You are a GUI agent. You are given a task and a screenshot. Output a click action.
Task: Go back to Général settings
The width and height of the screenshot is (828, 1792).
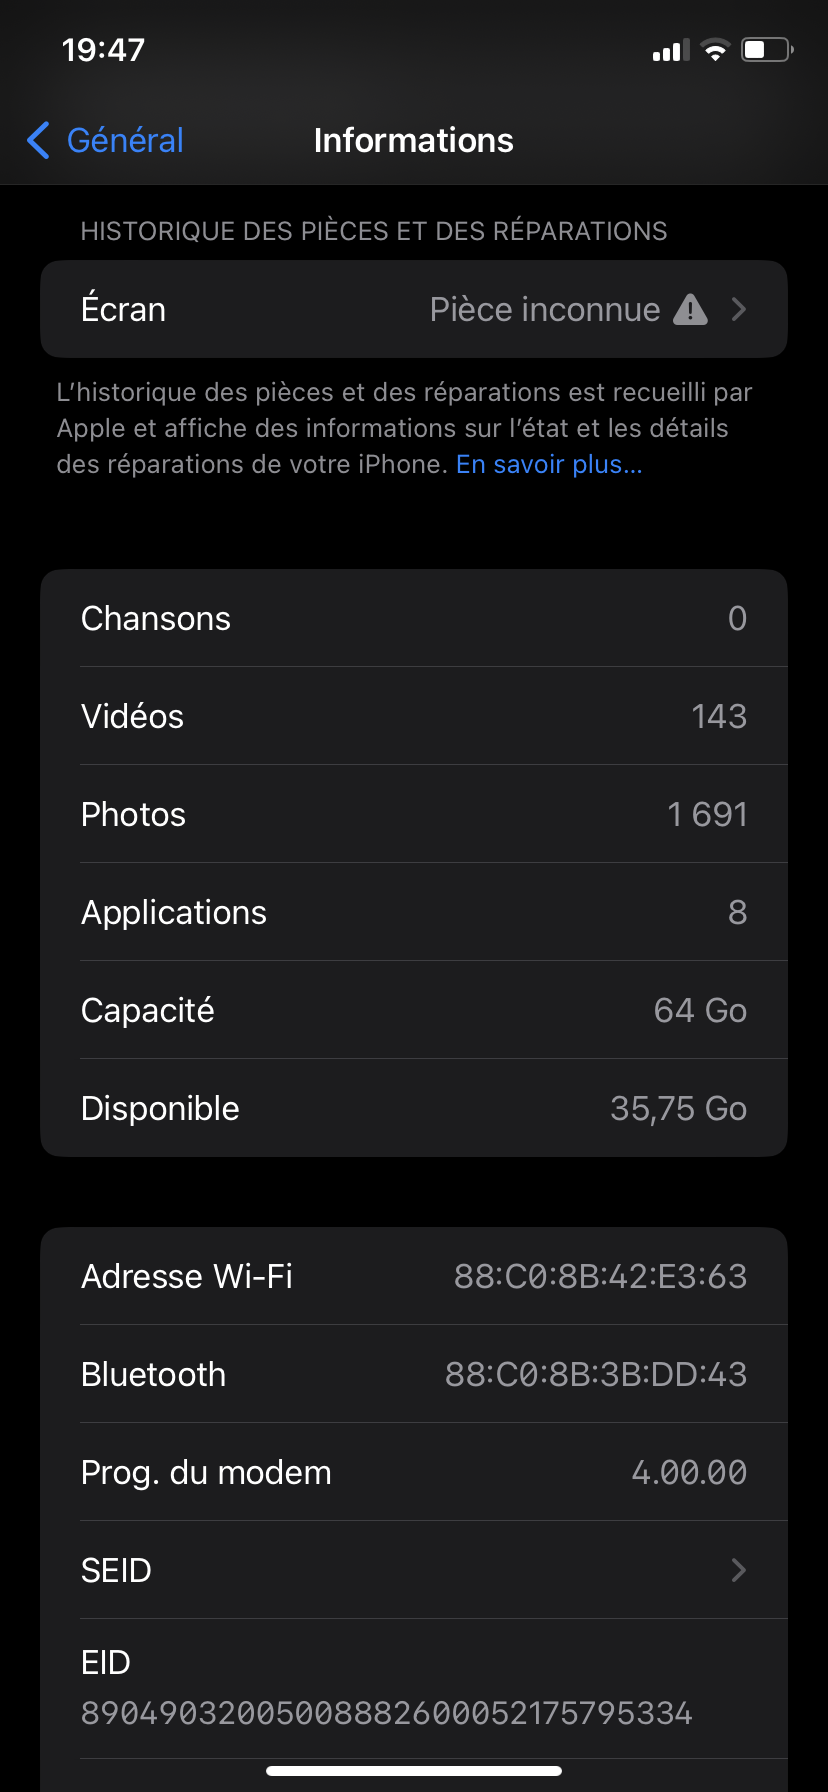coord(124,141)
